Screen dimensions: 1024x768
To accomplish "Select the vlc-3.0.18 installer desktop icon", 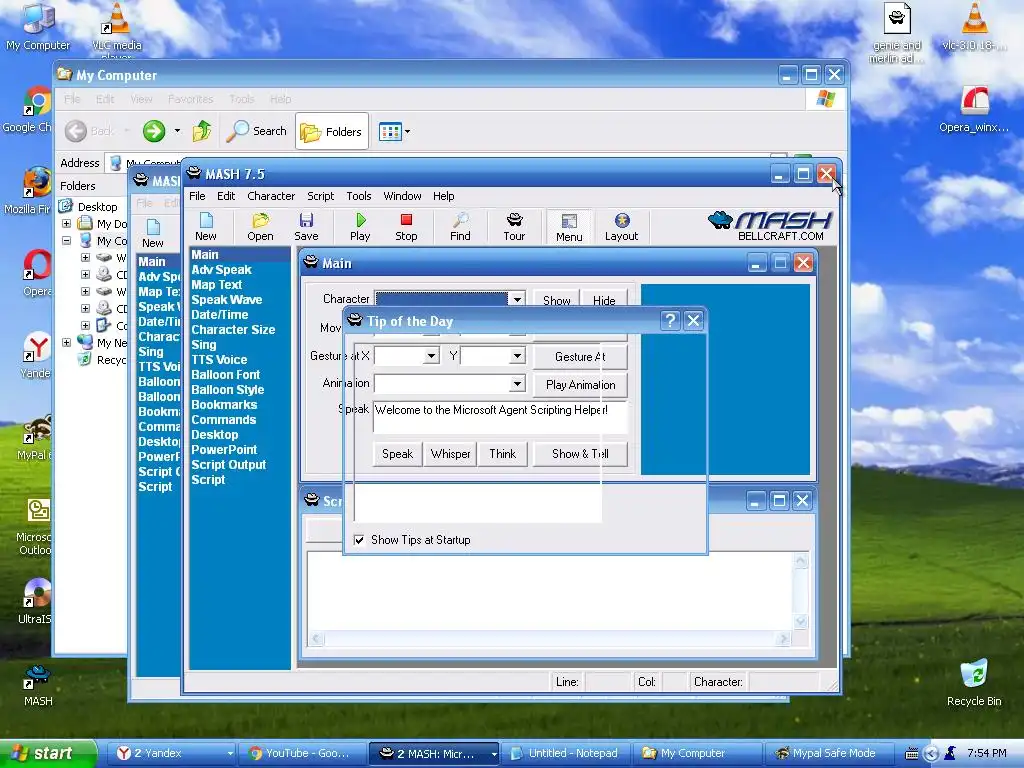I will (x=974, y=26).
